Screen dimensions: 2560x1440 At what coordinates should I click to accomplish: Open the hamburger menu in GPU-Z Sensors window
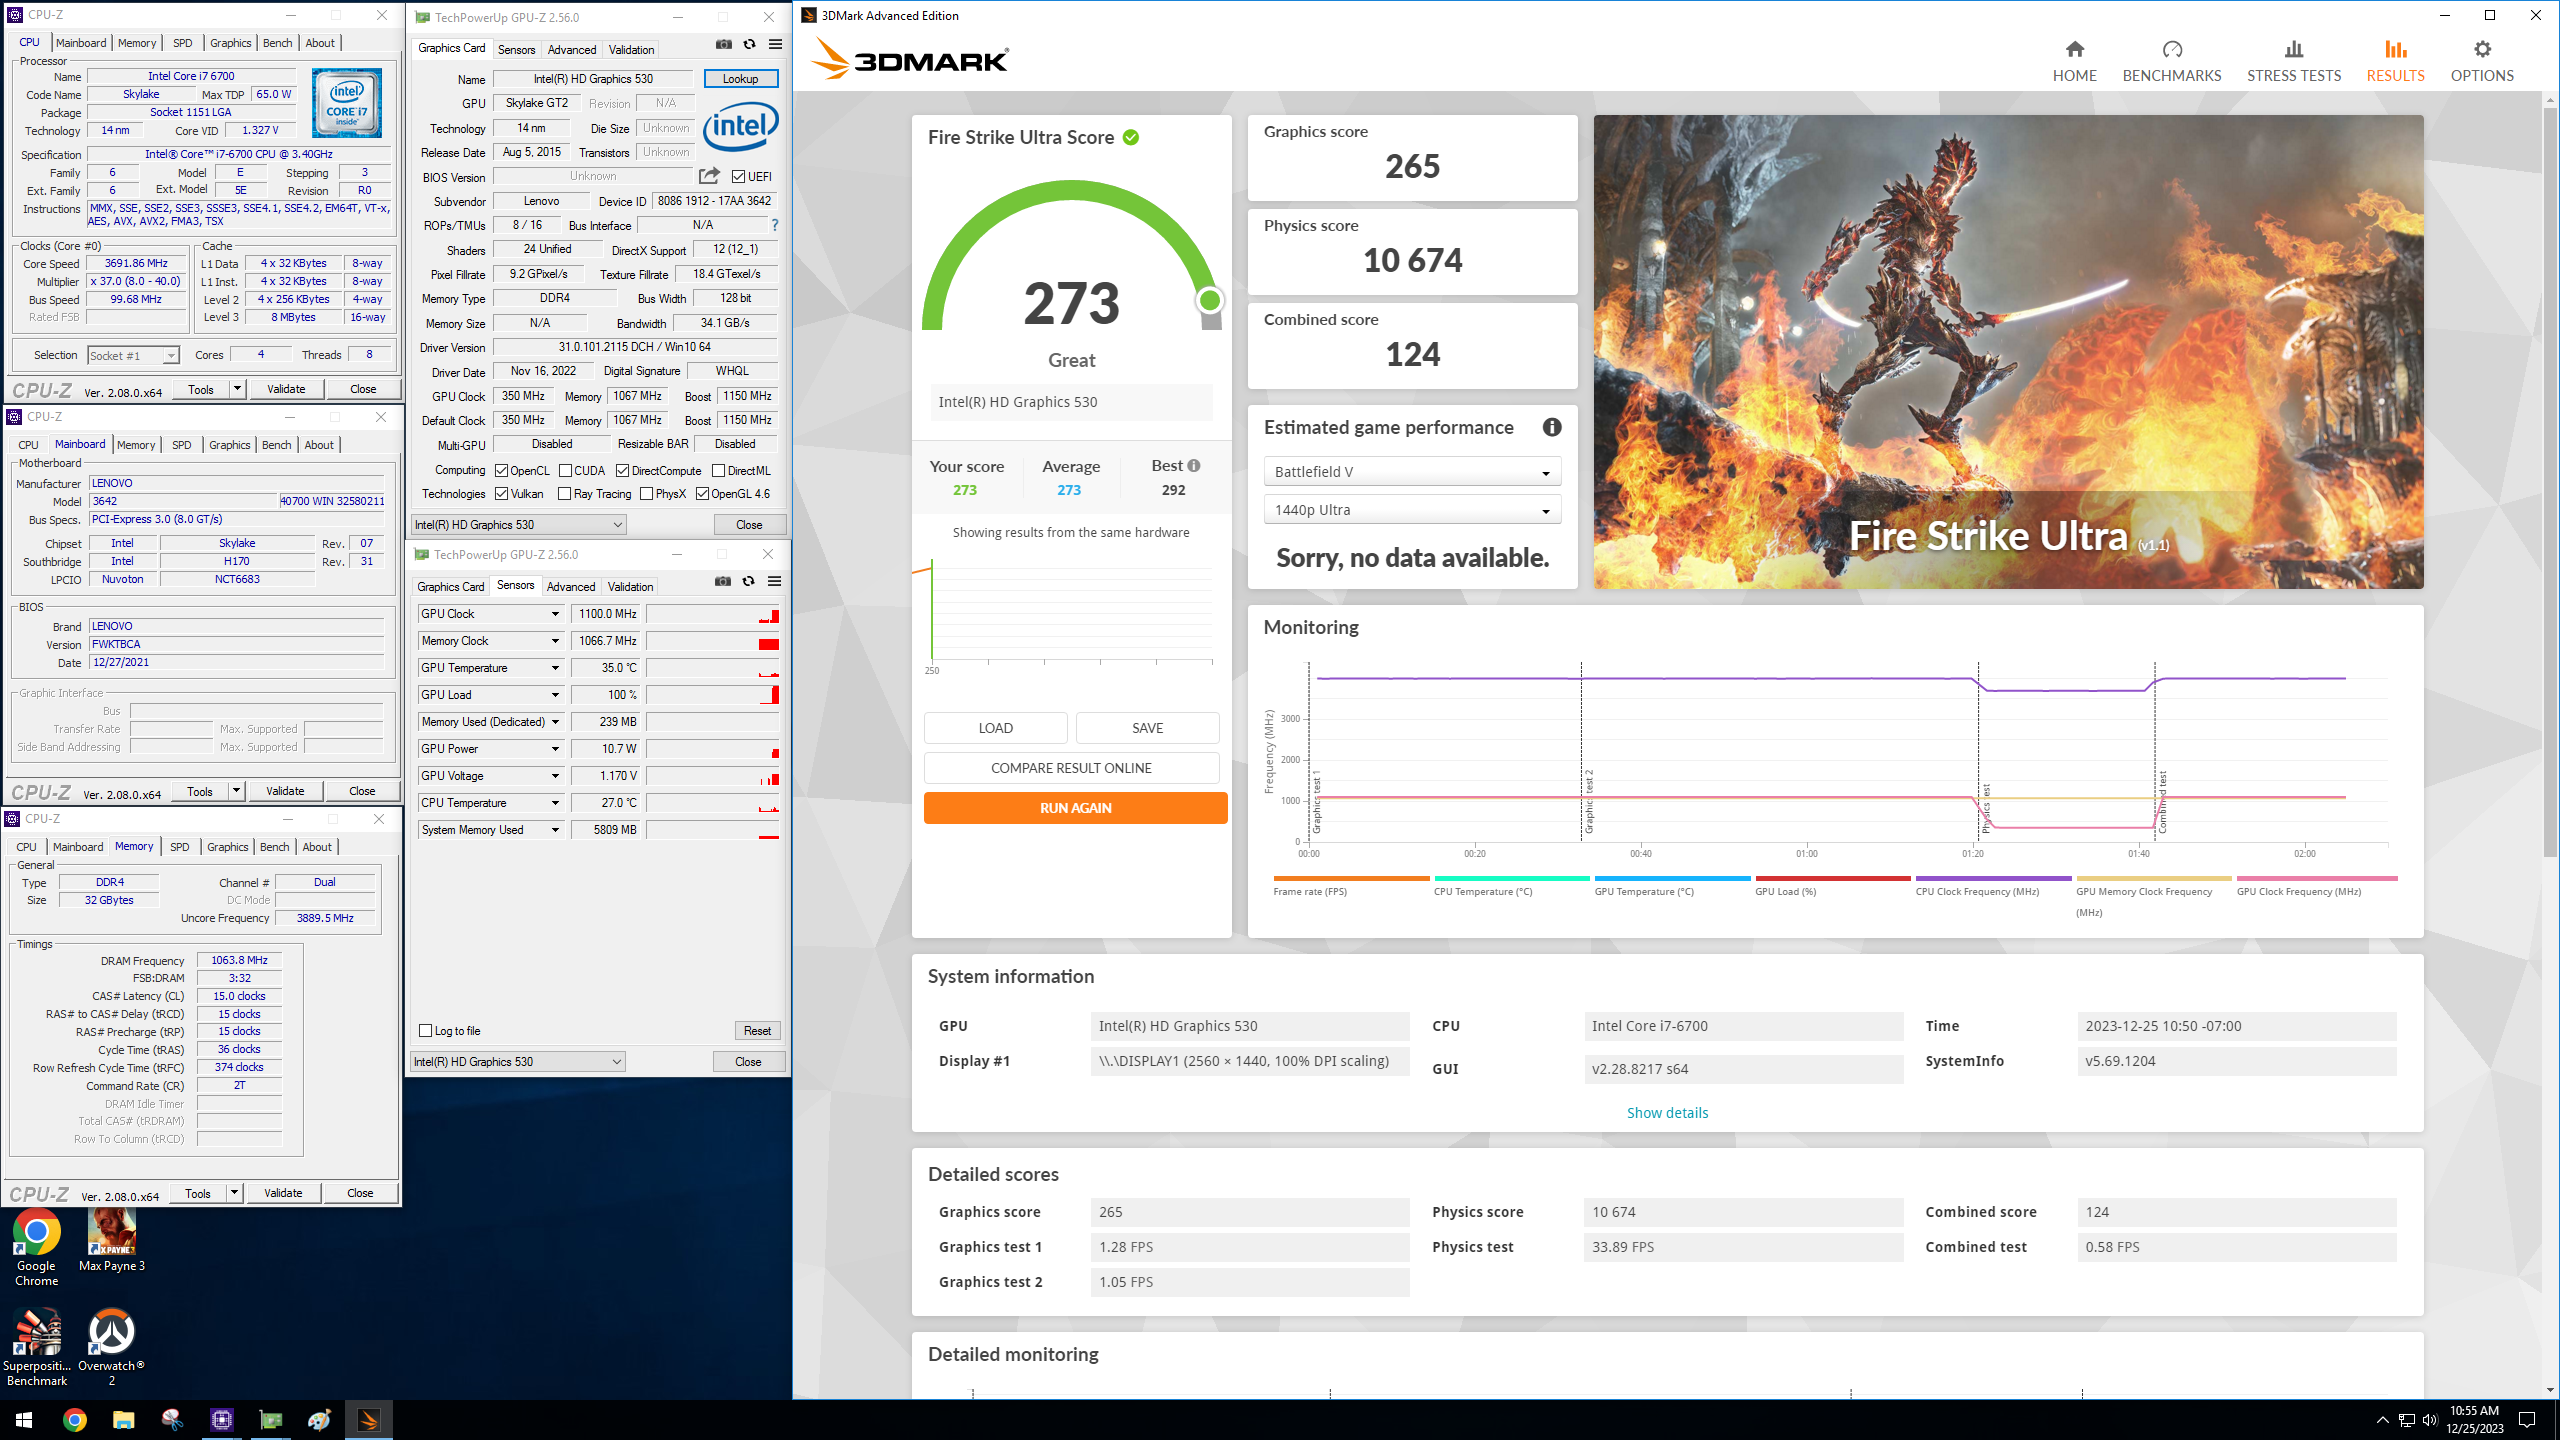[x=774, y=581]
